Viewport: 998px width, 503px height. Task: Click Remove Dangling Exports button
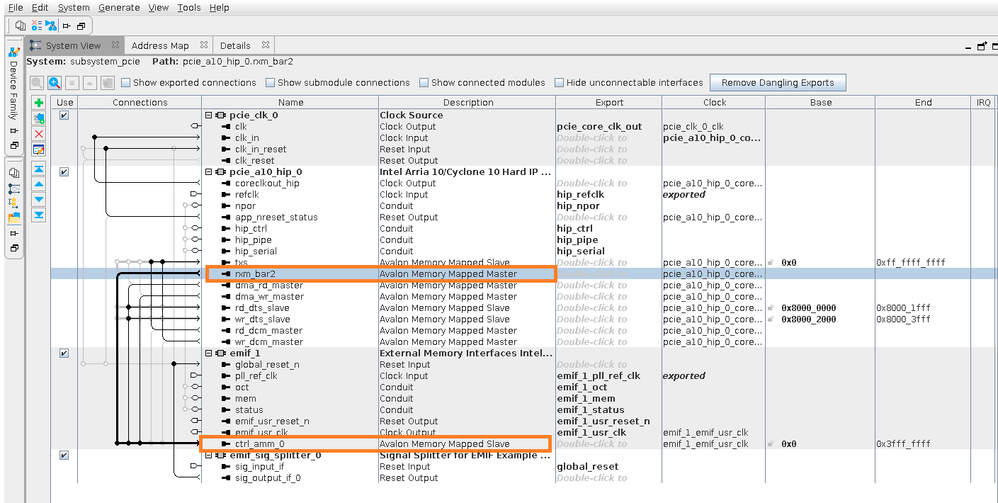(777, 82)
